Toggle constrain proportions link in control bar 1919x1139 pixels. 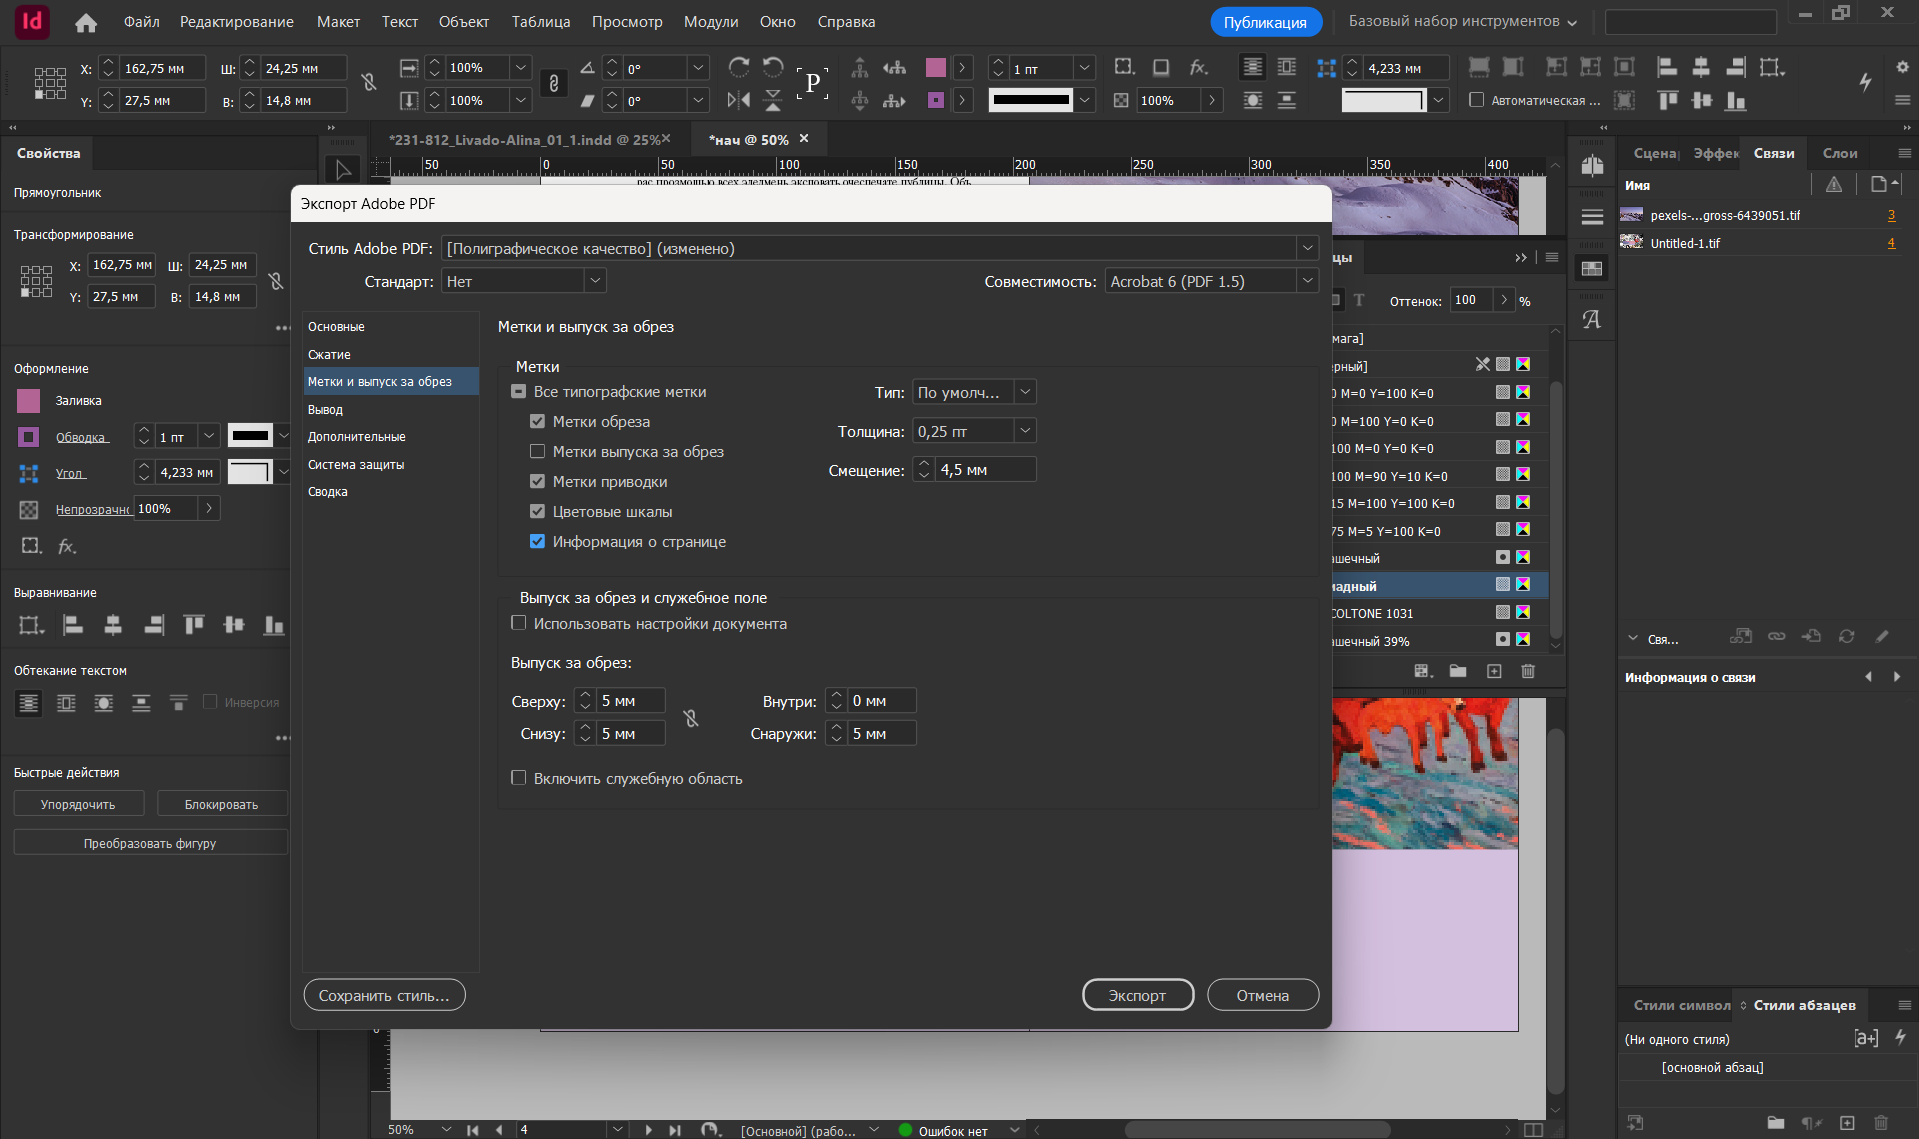click(553, 84)
